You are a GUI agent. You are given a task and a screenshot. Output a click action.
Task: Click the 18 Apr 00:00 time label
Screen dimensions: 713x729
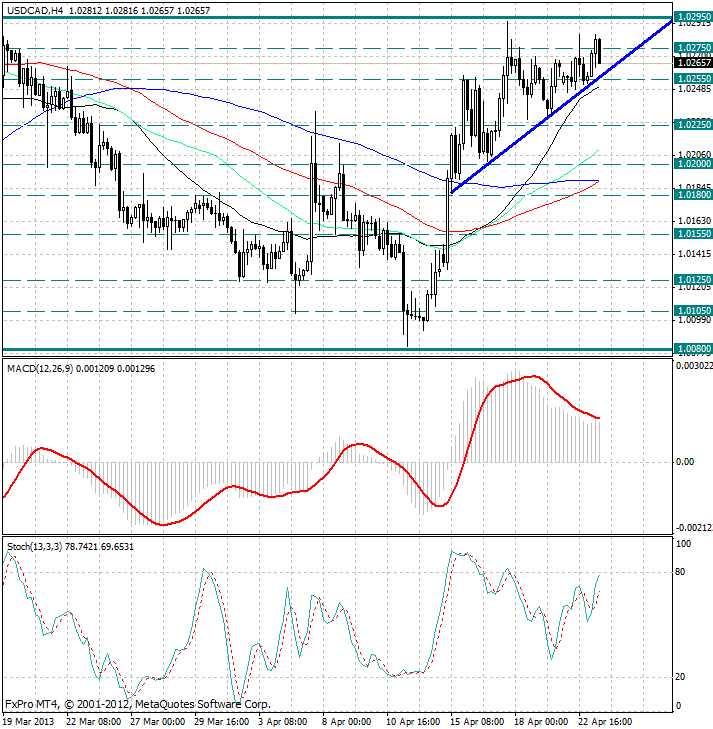pos(541,722)
